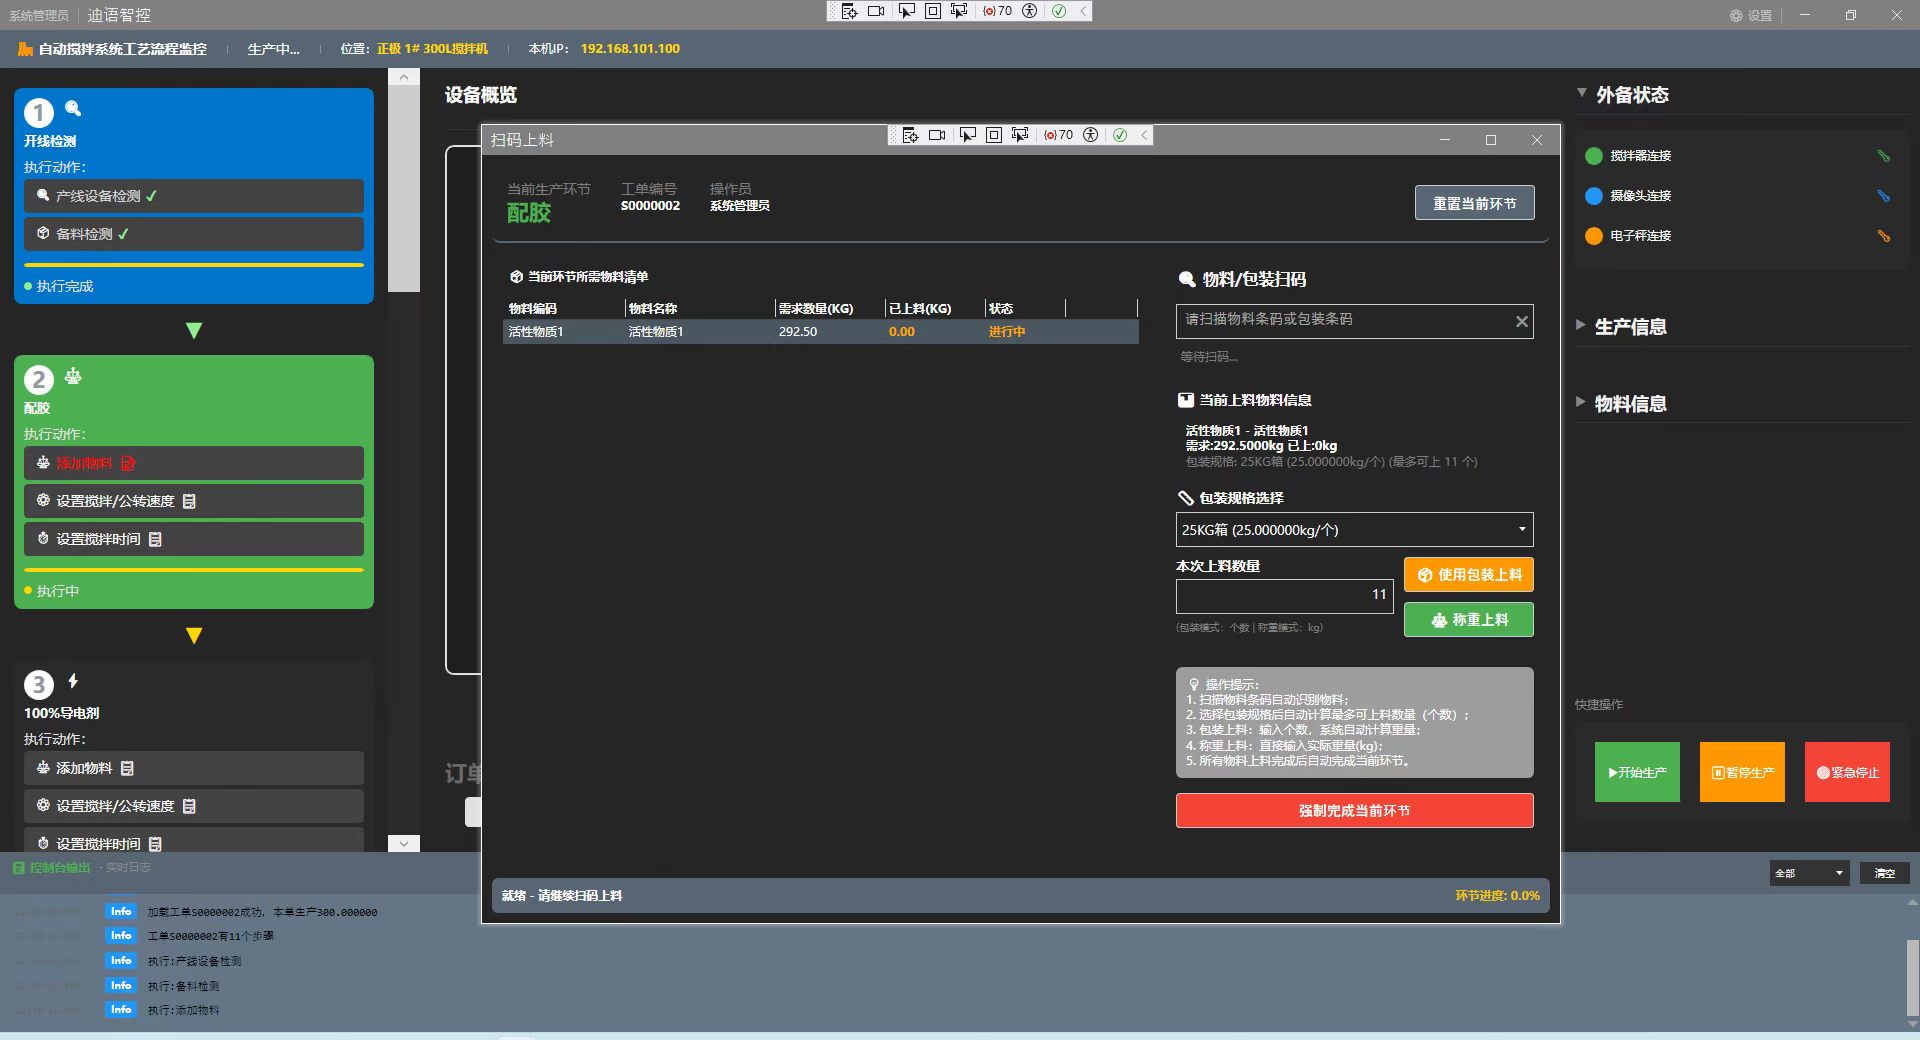Click the process panel scroll-down arrow
This screenshot has height=1040, width=1920.
pos(403,843)
